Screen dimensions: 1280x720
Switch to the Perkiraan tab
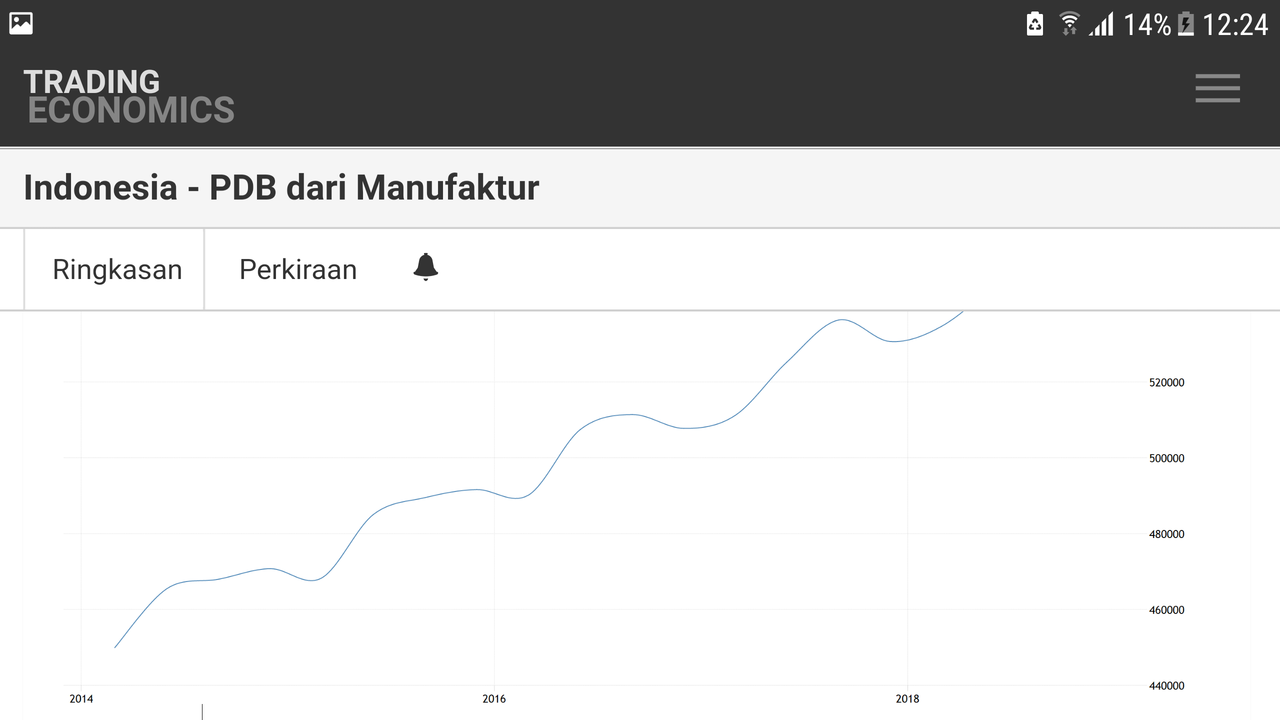[x=298, y=270]
